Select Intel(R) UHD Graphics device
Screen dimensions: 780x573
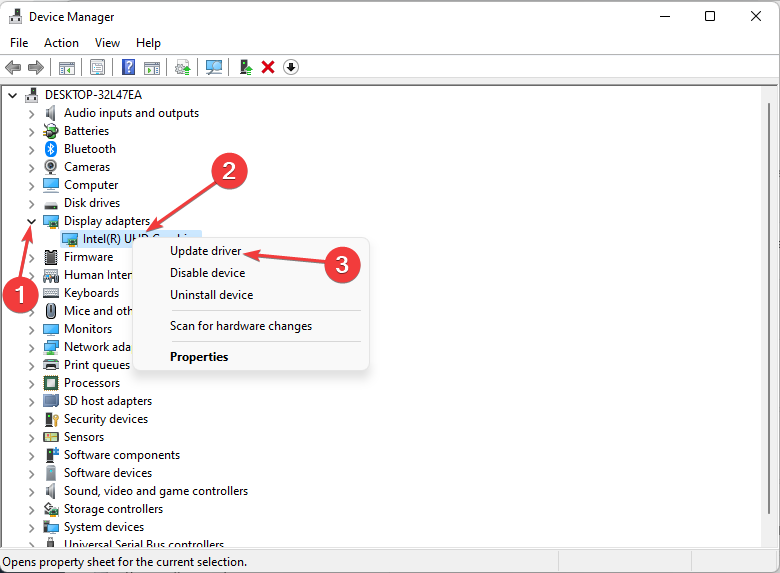click(131, 239)
